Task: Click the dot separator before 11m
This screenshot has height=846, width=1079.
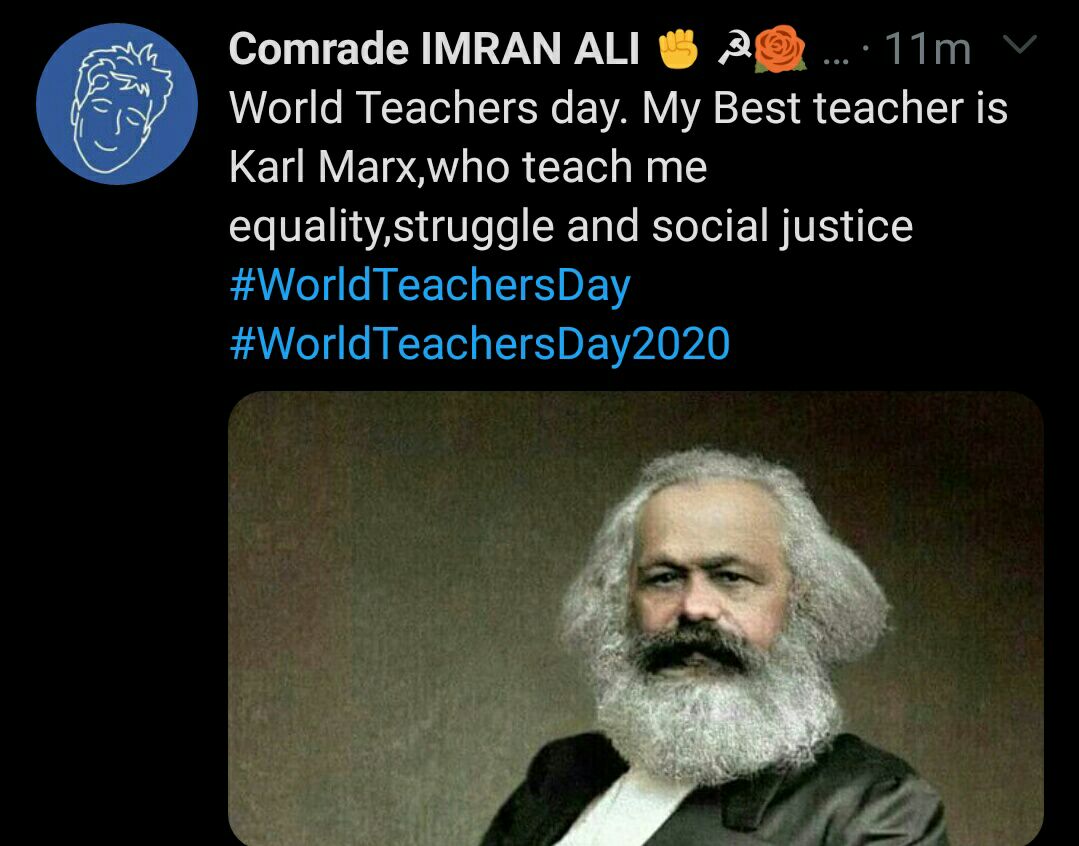Action: [866, 48]
